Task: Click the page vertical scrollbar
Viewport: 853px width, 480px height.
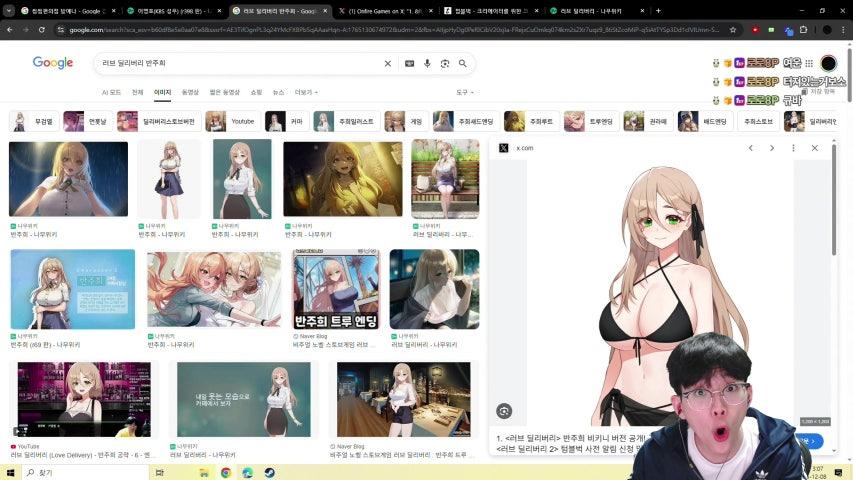Action: (x=849, y=75)
